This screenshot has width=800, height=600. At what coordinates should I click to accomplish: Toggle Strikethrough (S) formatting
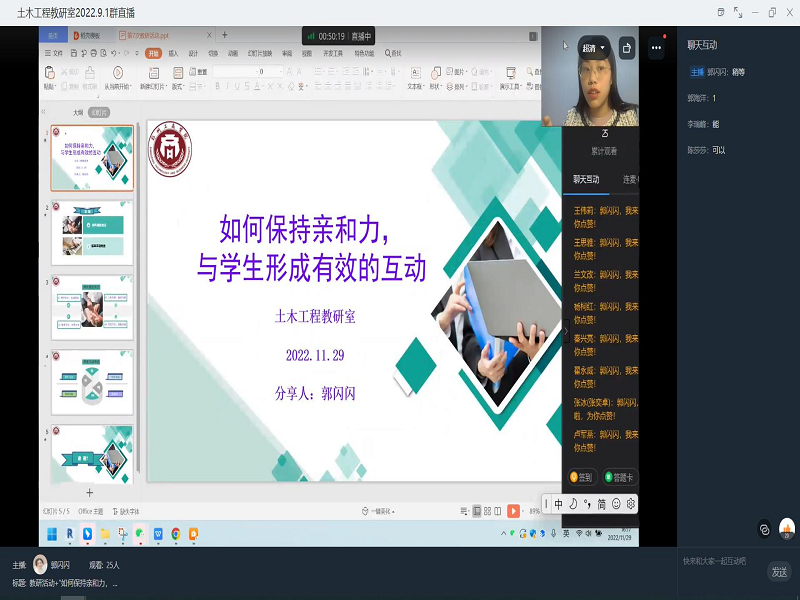pyautogui.click(x=247, y=86)
